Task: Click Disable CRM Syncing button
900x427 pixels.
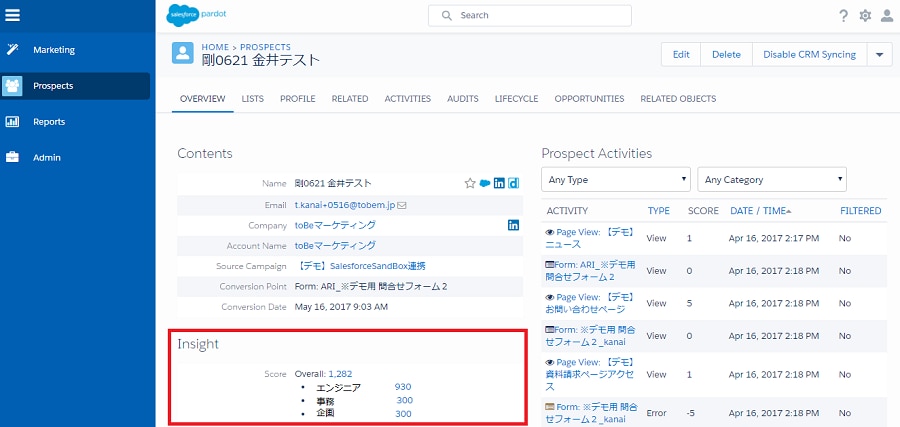Action: point(809,55)
